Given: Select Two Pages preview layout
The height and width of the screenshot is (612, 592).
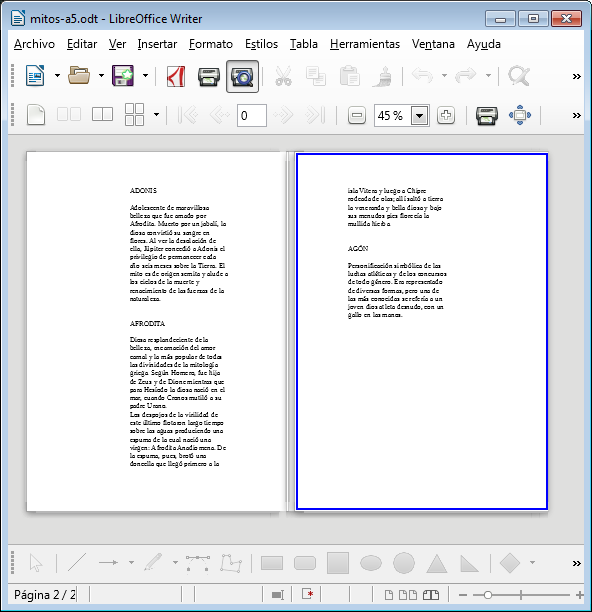Looking at the screenshot, I should 69,115.
